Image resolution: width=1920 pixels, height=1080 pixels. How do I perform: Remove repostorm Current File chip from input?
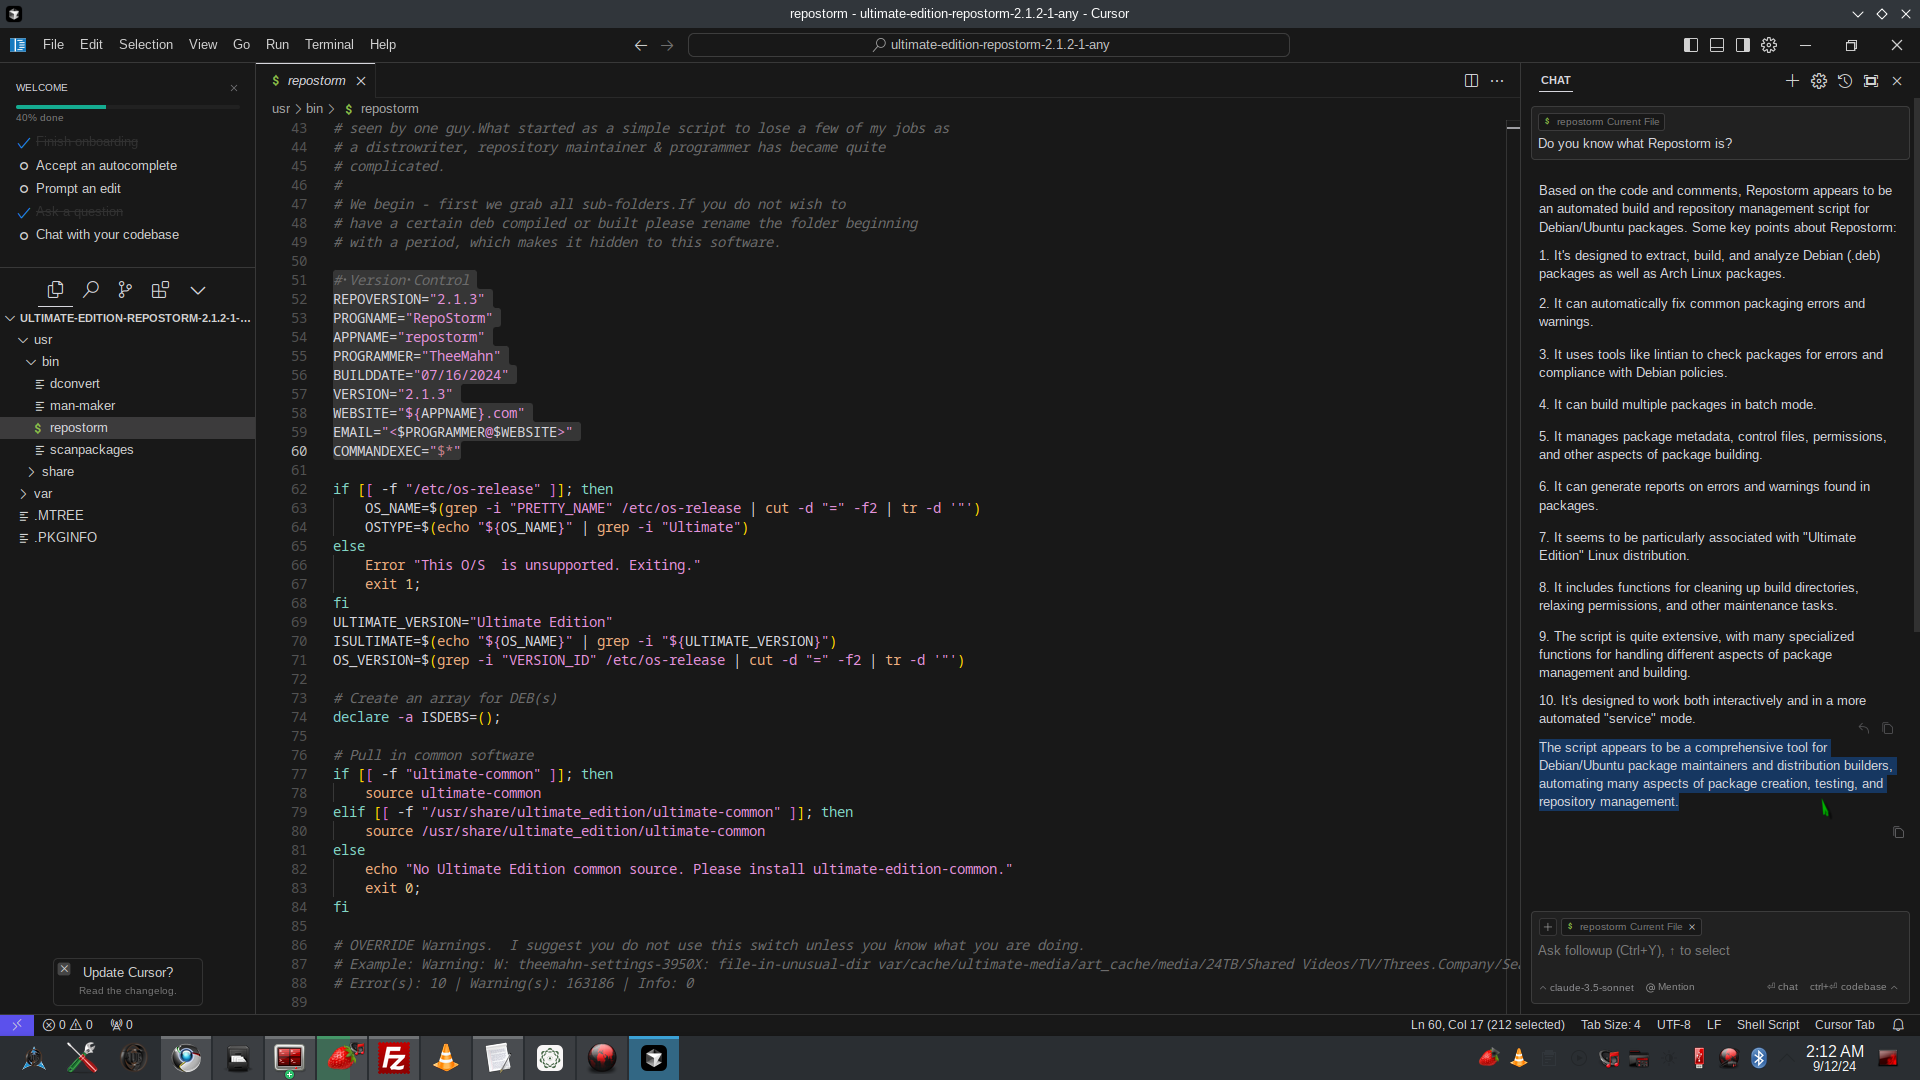click(x=1692, y=927)
